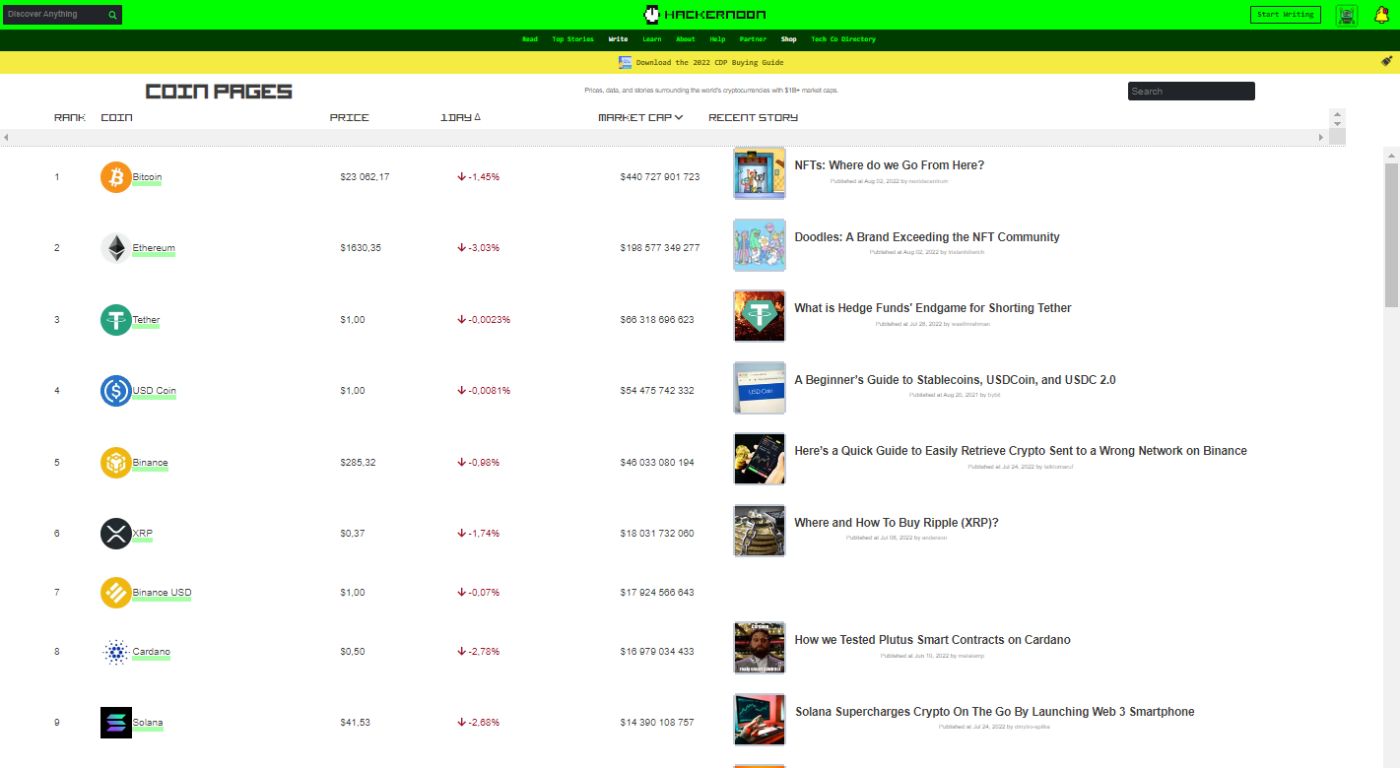Open the About menu item

click(685, 40)
